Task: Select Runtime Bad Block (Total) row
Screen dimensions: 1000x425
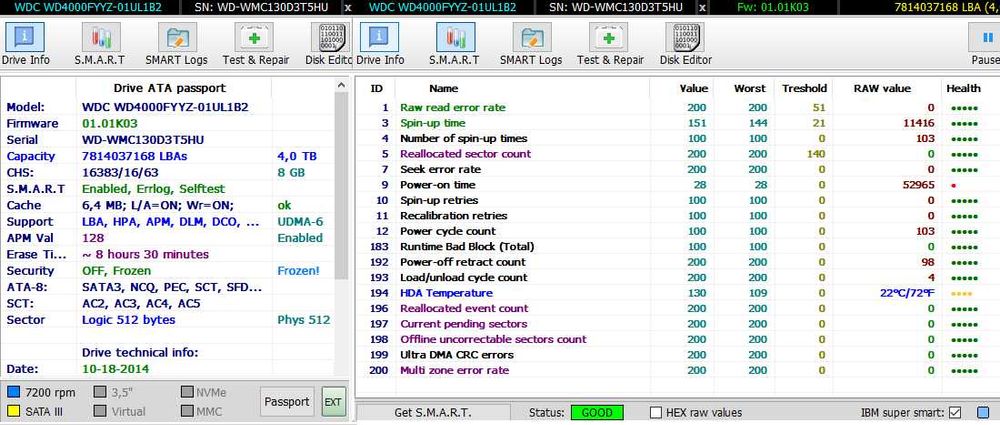Action: (677, 246)
